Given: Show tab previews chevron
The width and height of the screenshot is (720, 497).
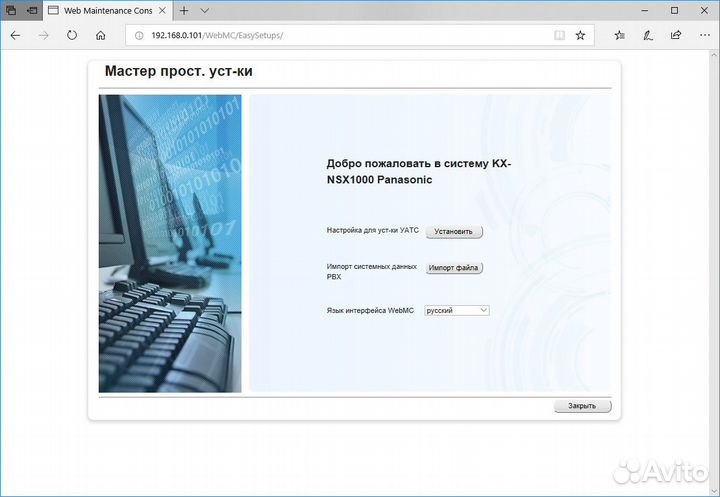Looking at the screenshot, I should [205, 11].
